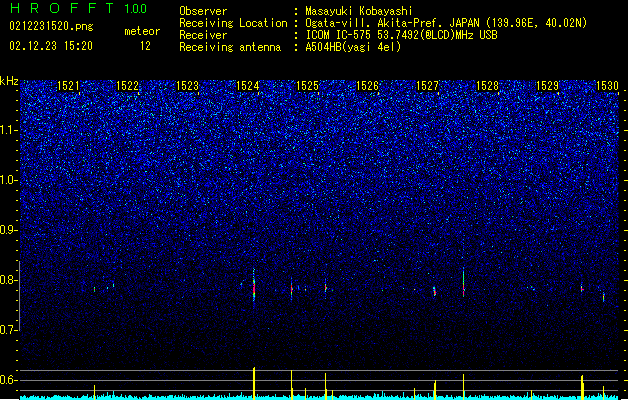The image size is (629, 400).
Task: Click the 1525 time axis marker
Action: point(307,85)
